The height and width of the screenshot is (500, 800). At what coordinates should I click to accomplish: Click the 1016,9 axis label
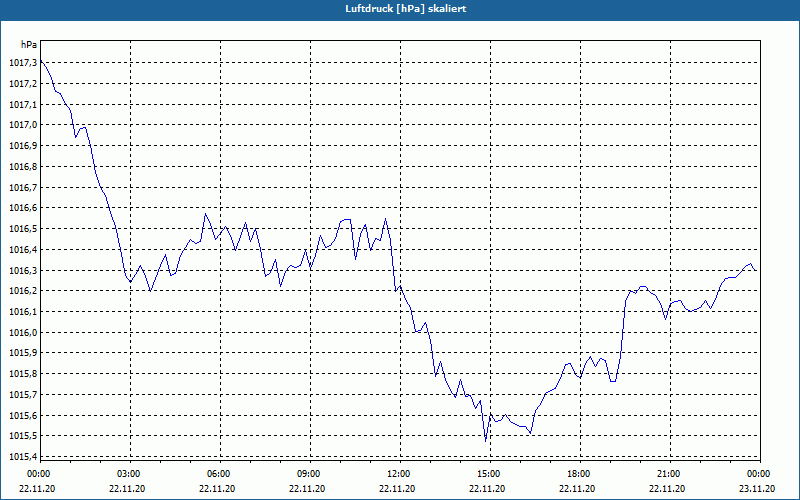23,146
